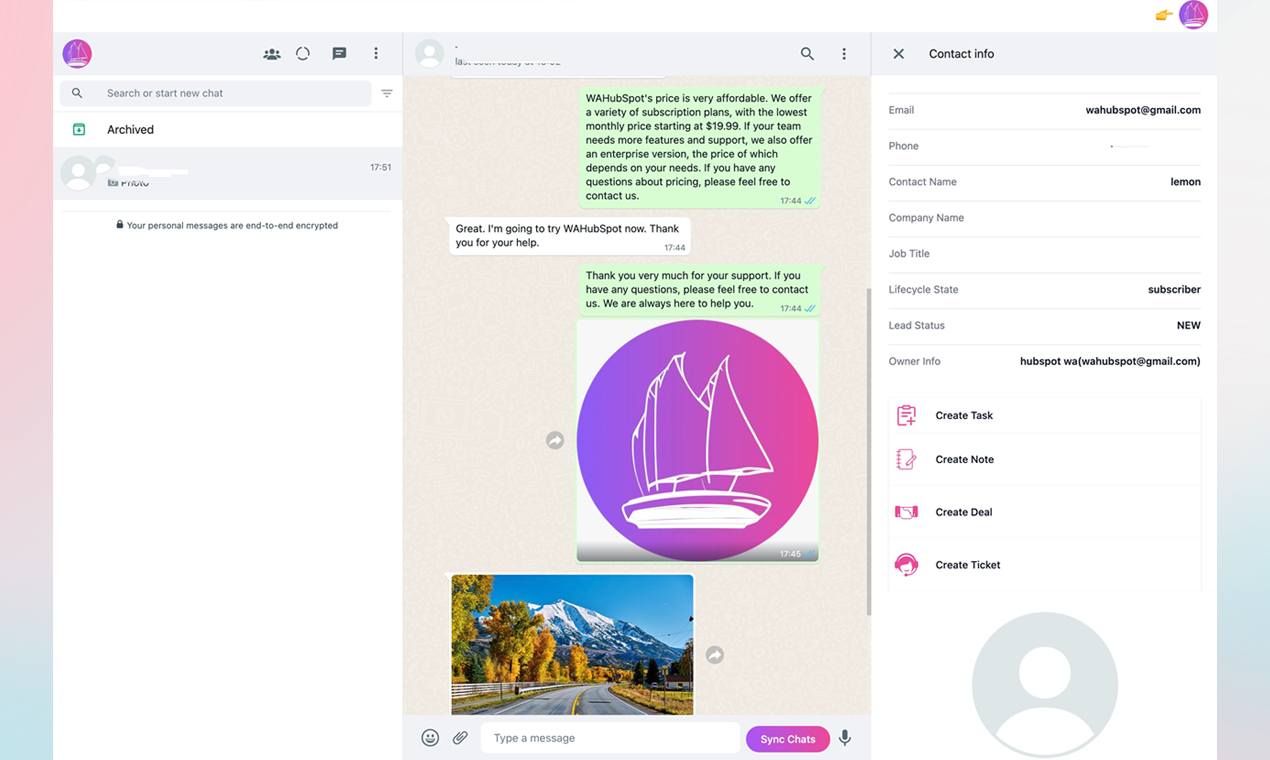
Task: Click the message 'Great. I'm going to try WAHubSpot'
Action: pos(568,236)
